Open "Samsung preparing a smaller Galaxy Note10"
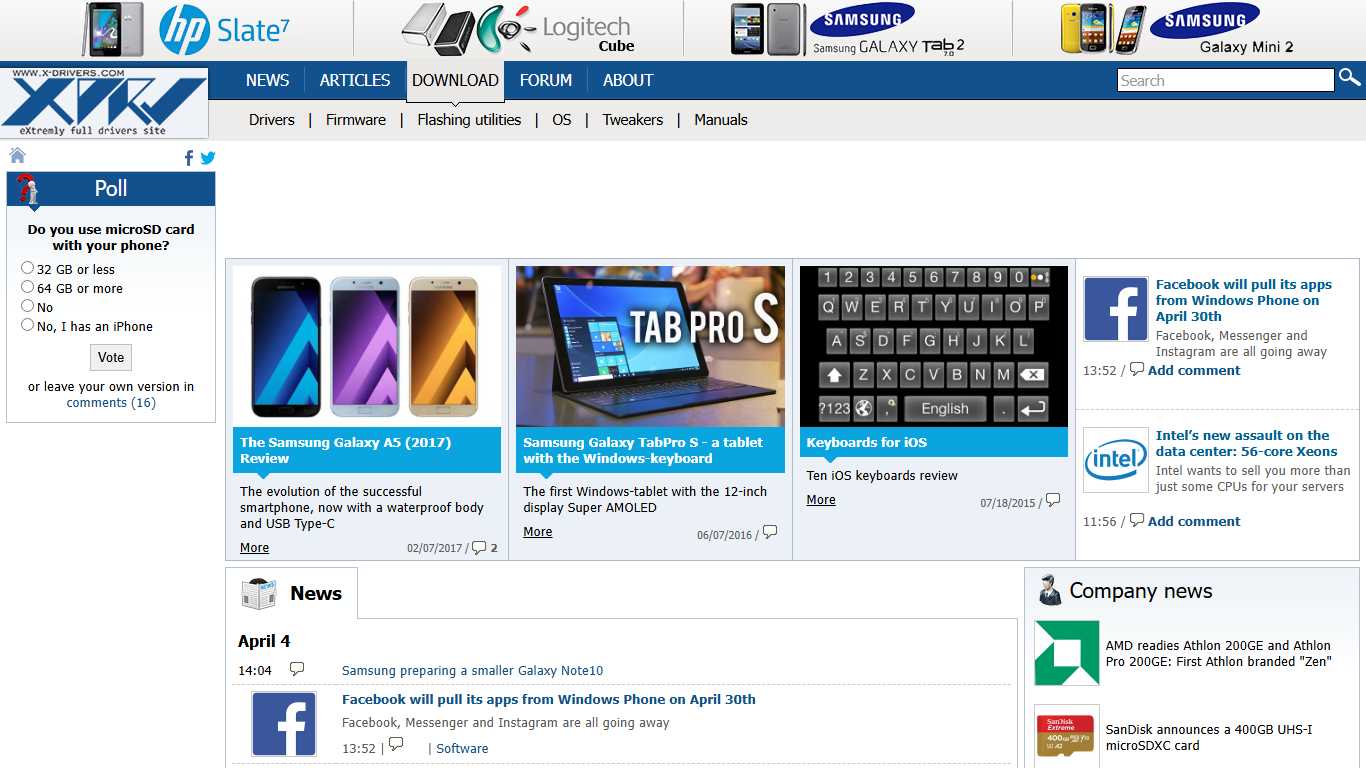The image size is (1366, 768). (473, 670)
